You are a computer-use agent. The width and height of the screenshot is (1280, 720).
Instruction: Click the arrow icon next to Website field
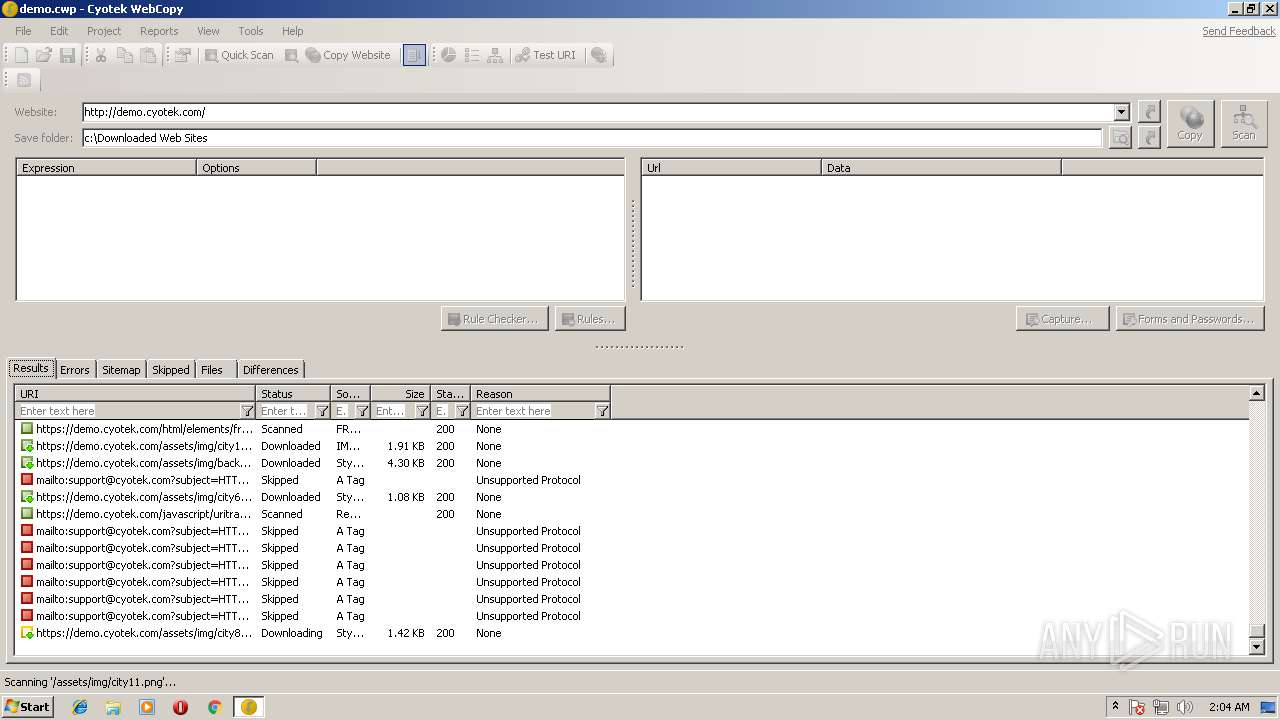[x=1150, y=112]
